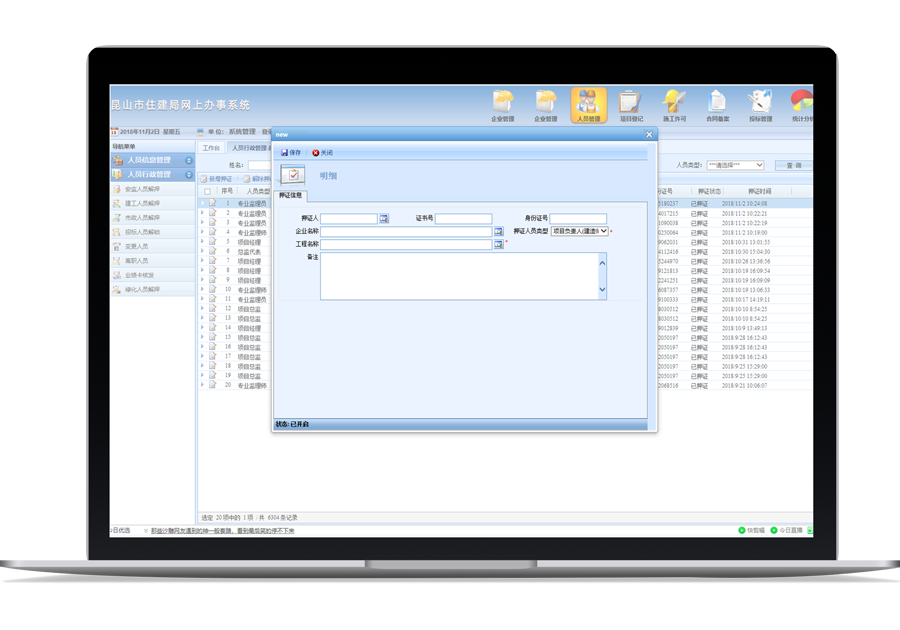
Task: Click into the 证书号 input field
Action: point(463,218)
